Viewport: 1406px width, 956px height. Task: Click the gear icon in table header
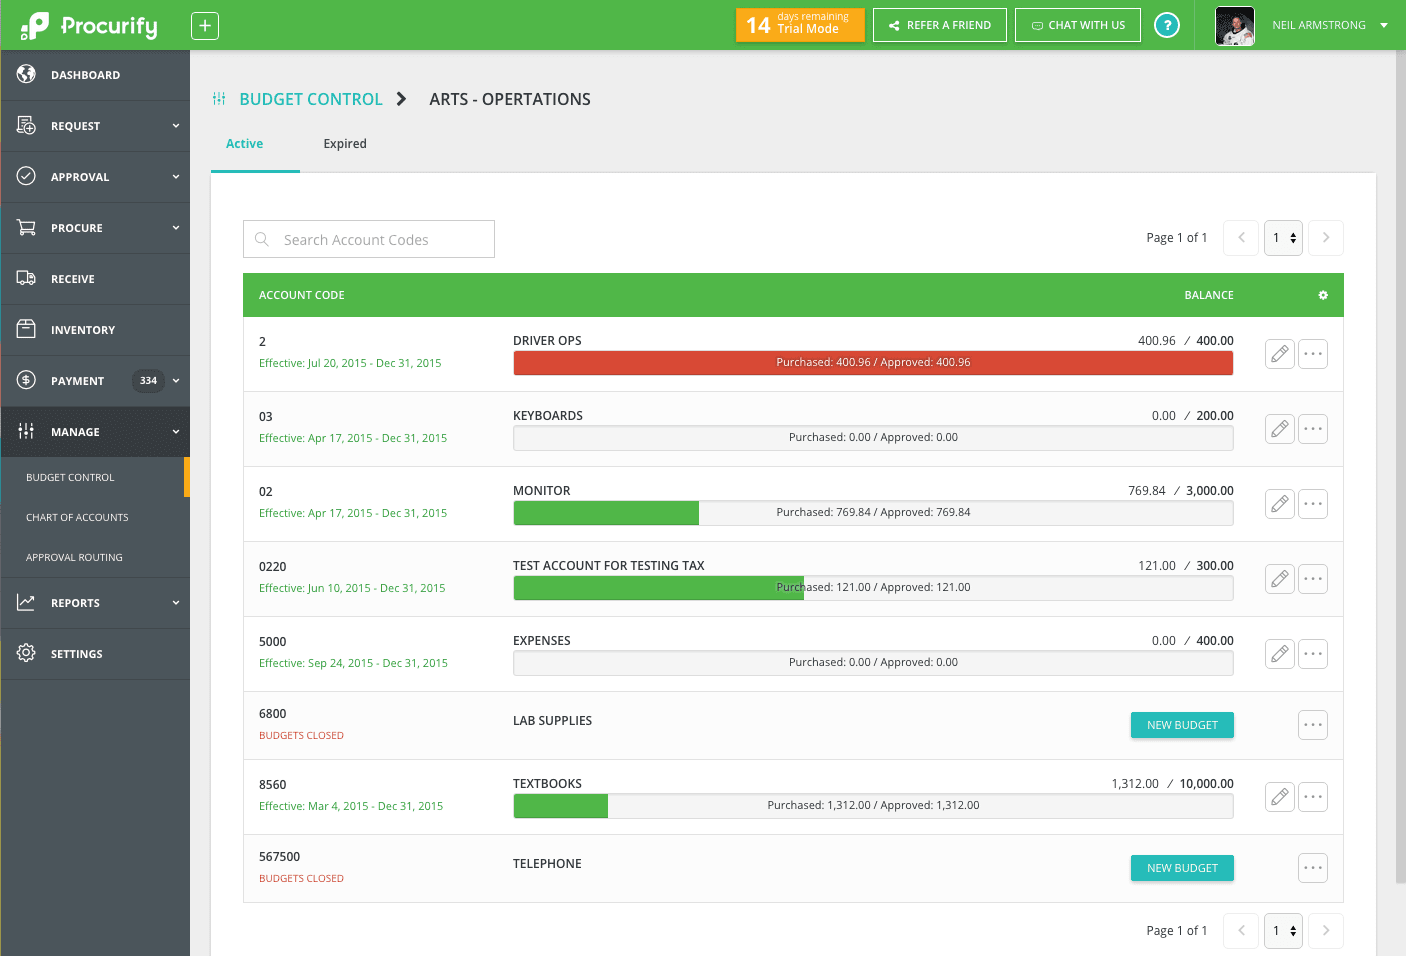[x=1322, y=295]
